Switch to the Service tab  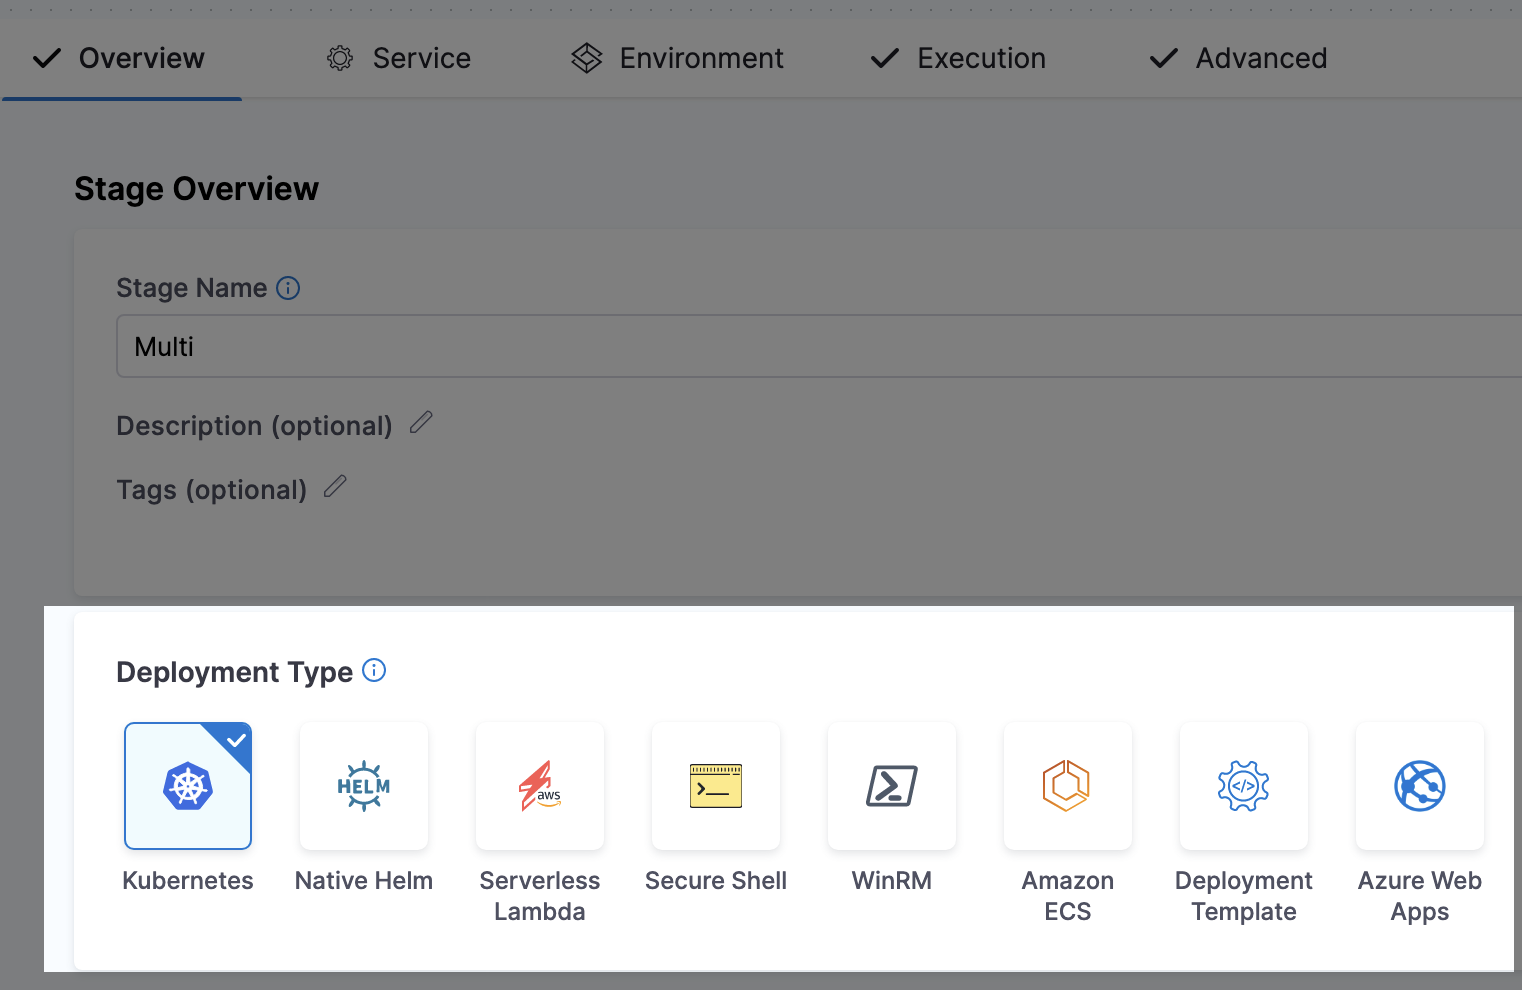coord(399,58)
